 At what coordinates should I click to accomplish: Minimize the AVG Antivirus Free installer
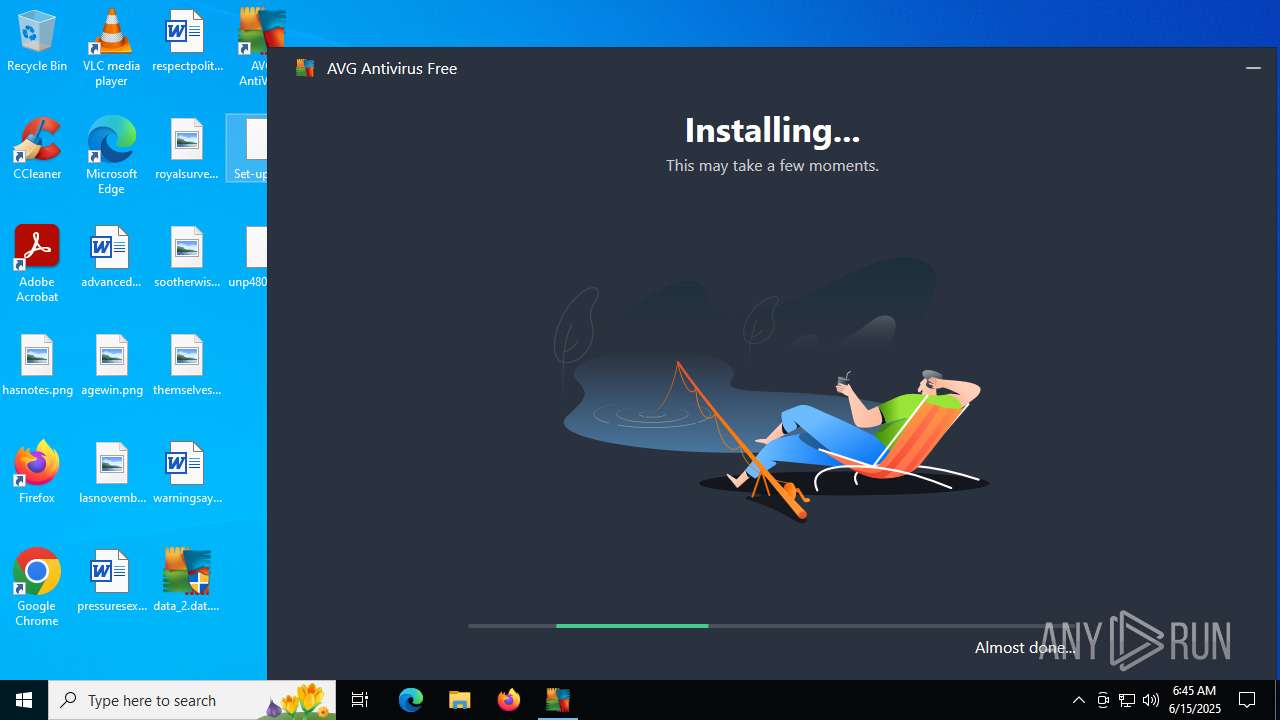coord(1253,68)
